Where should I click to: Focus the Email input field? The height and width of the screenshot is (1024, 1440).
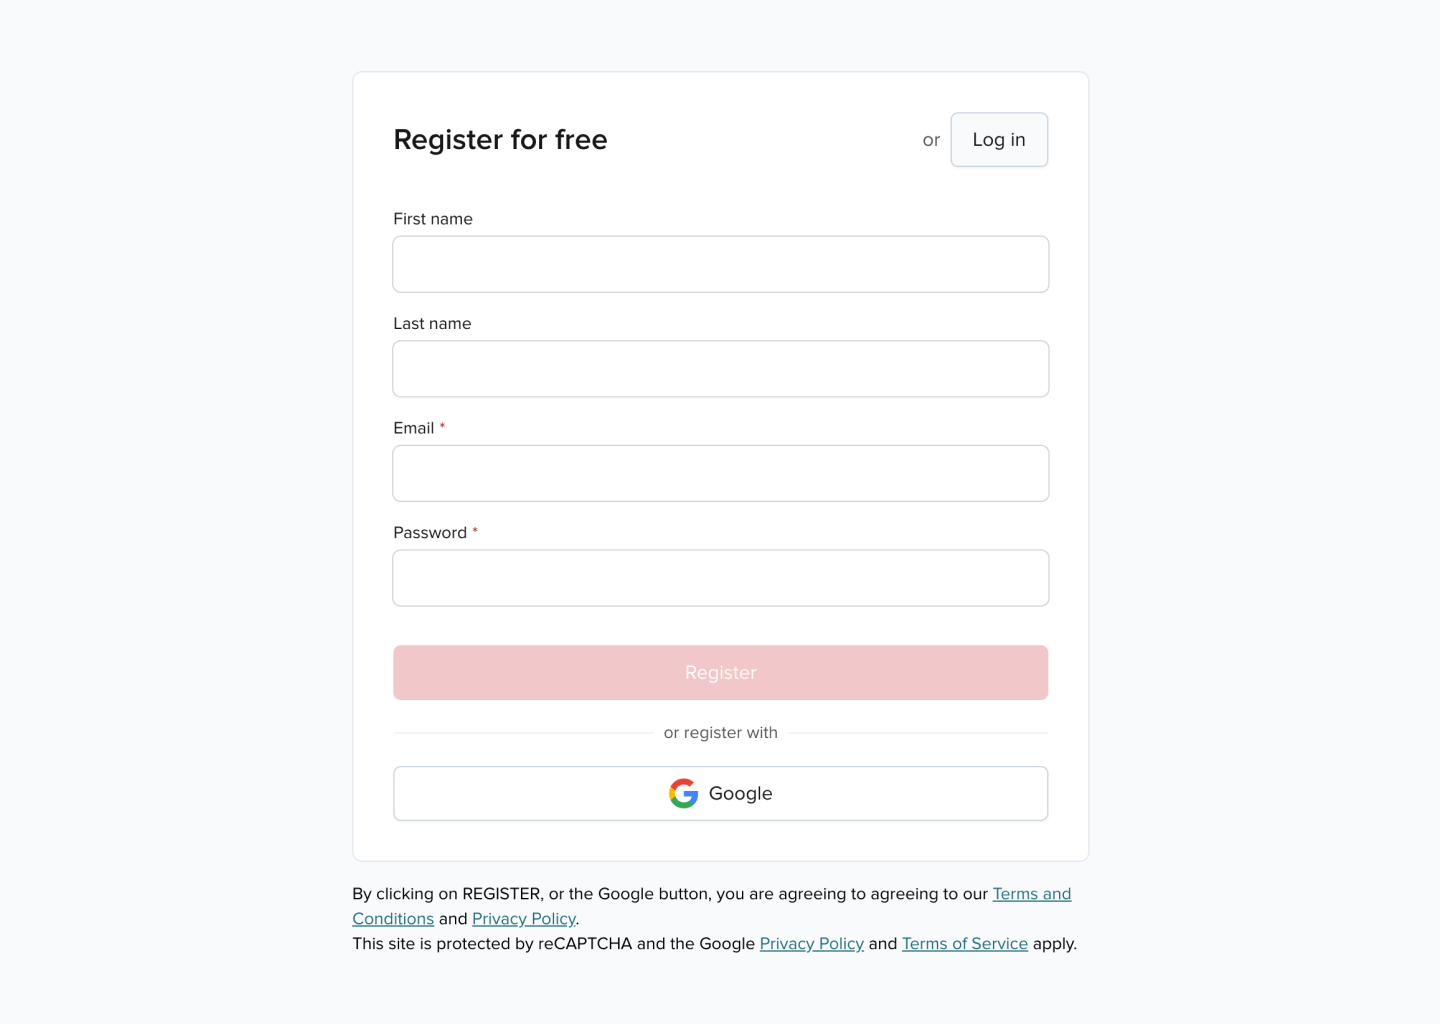pyautogui.click(x=720, y=473)
